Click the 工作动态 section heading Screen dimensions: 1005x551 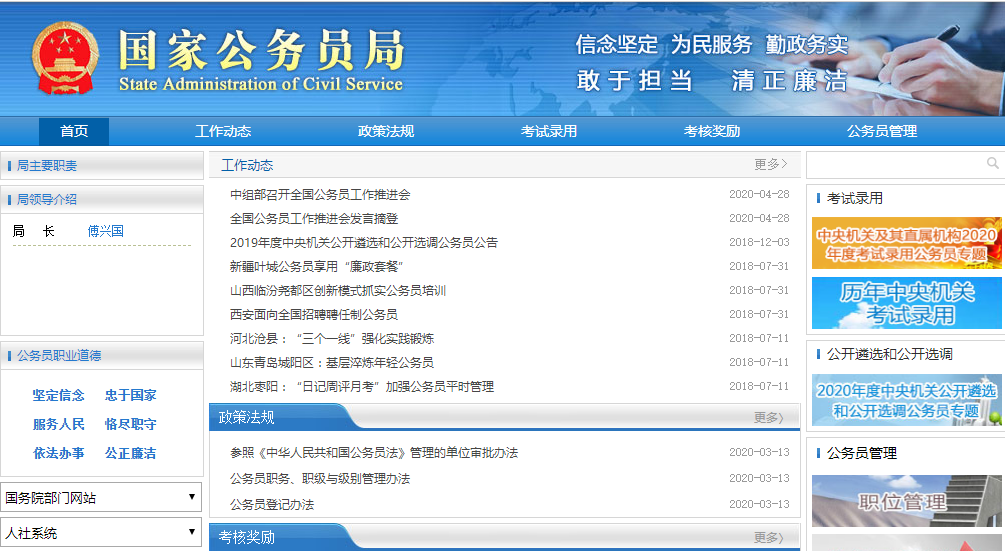coord(247,165)
